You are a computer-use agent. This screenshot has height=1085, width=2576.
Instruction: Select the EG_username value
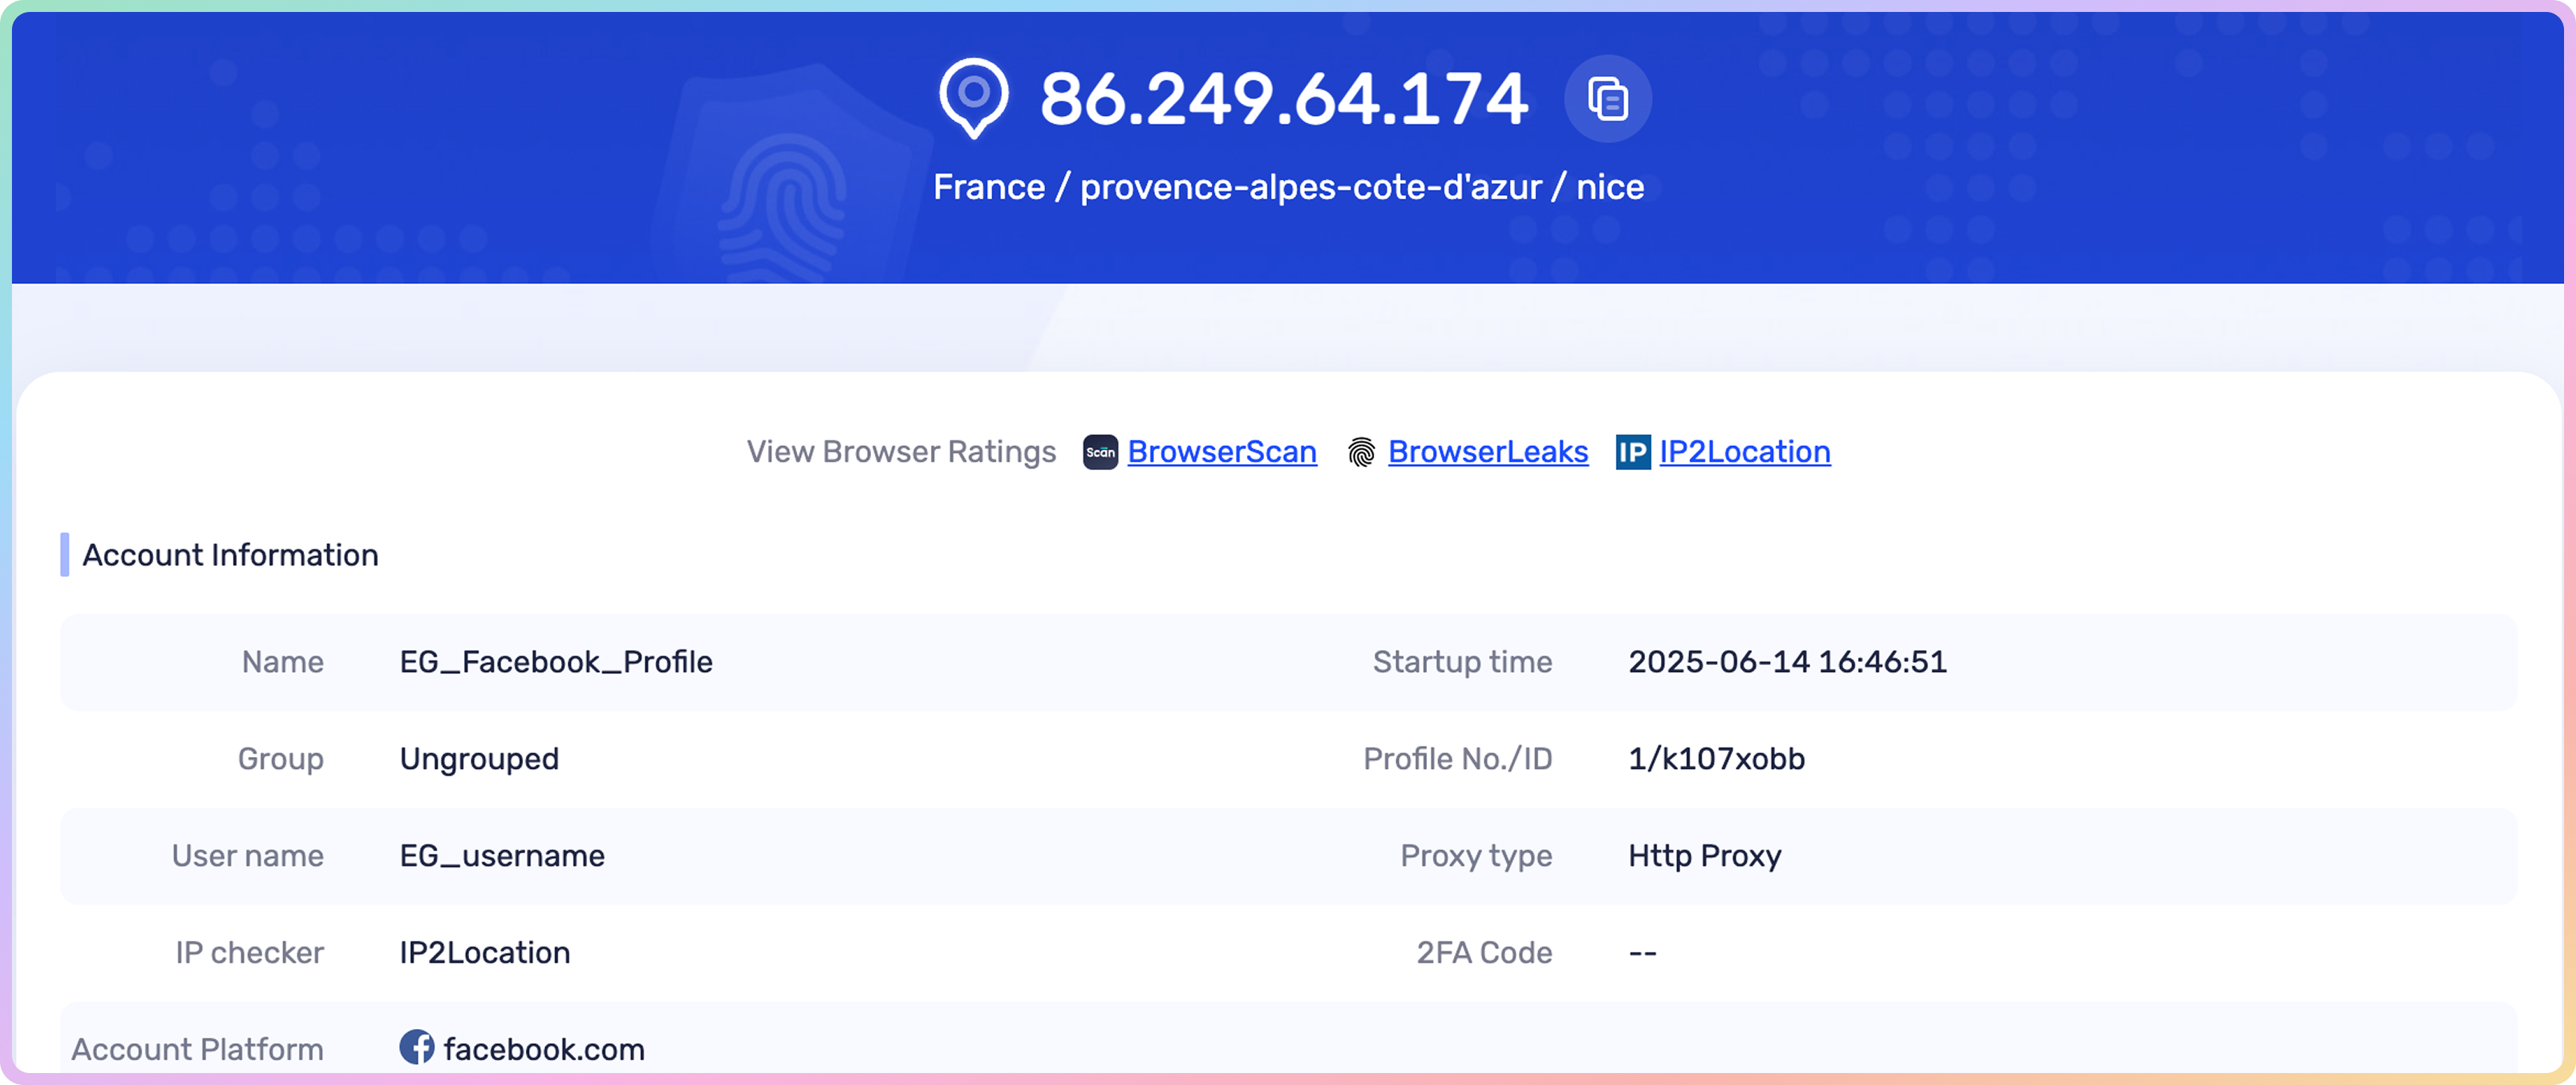click(x=502, y=856)
